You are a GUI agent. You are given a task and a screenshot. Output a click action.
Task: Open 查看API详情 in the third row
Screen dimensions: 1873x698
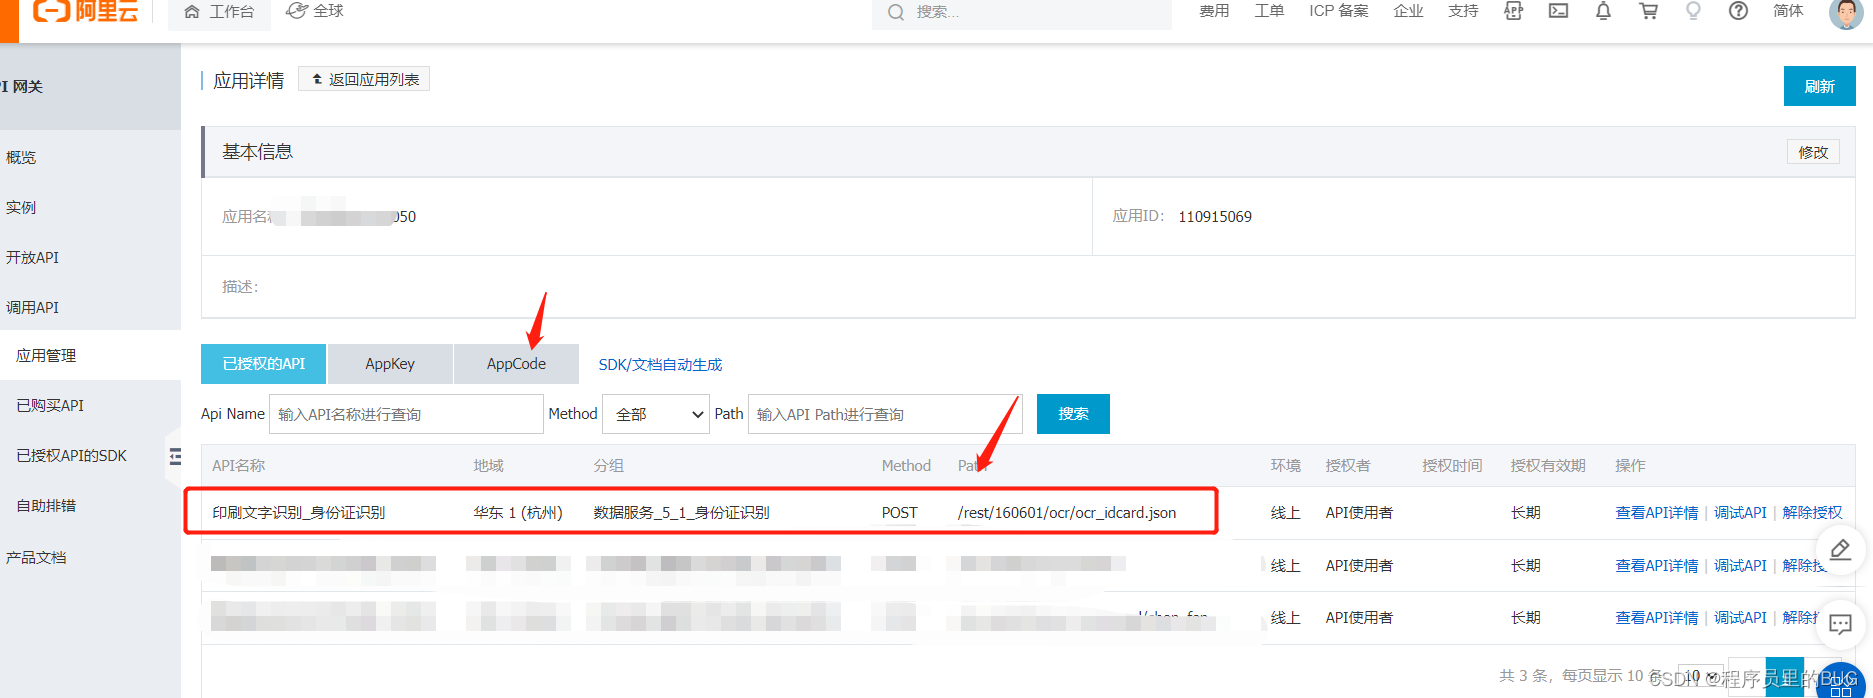coord(1657,617)
